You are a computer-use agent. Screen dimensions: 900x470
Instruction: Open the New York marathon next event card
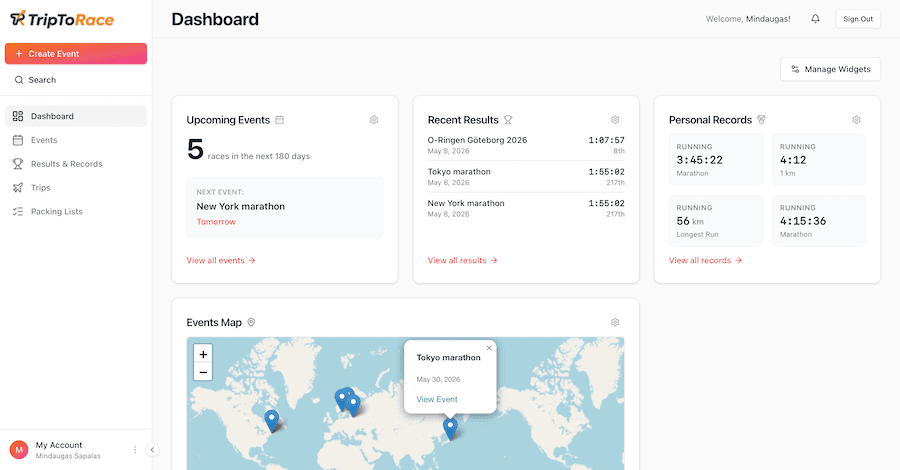[x=285, y=207]
